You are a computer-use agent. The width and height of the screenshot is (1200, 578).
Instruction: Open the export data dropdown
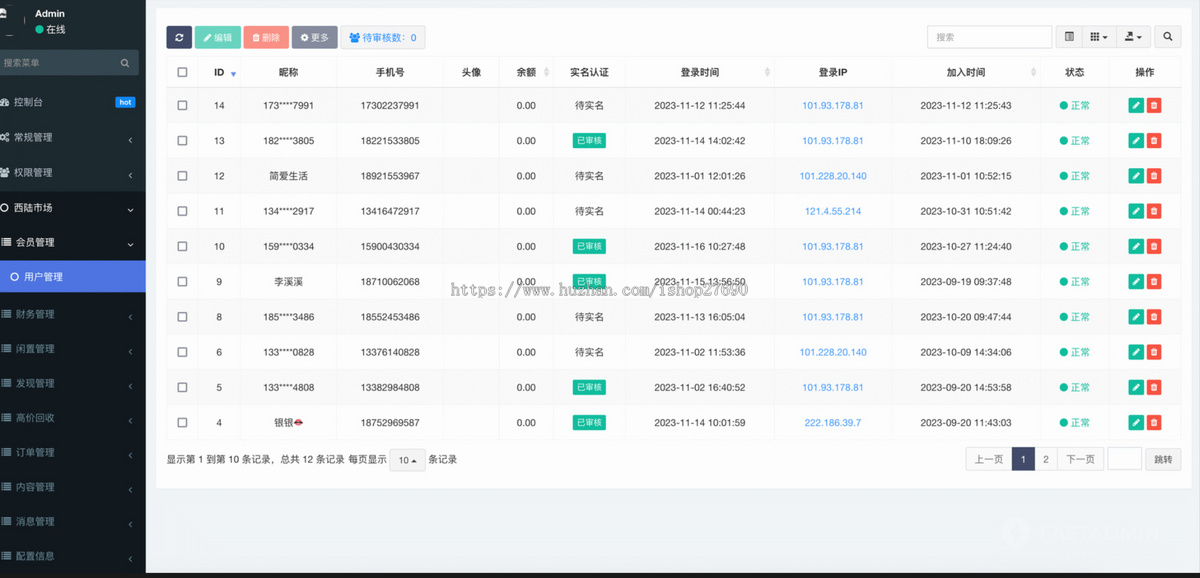(1134, 37)
